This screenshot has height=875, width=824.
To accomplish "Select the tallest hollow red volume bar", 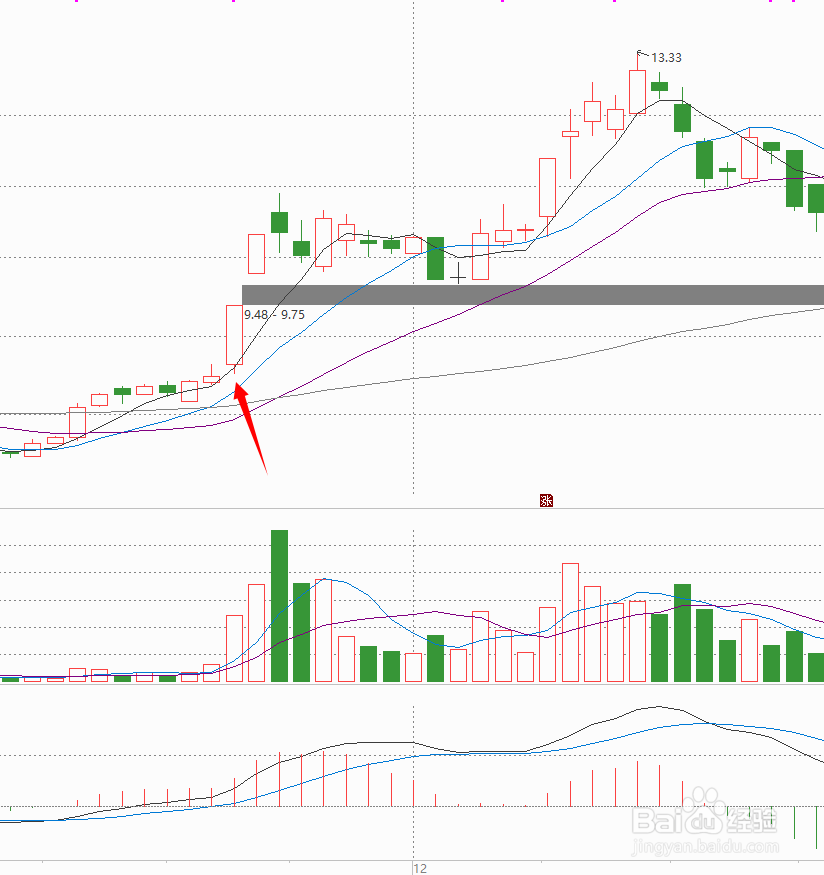I will (x=570, y=623).
